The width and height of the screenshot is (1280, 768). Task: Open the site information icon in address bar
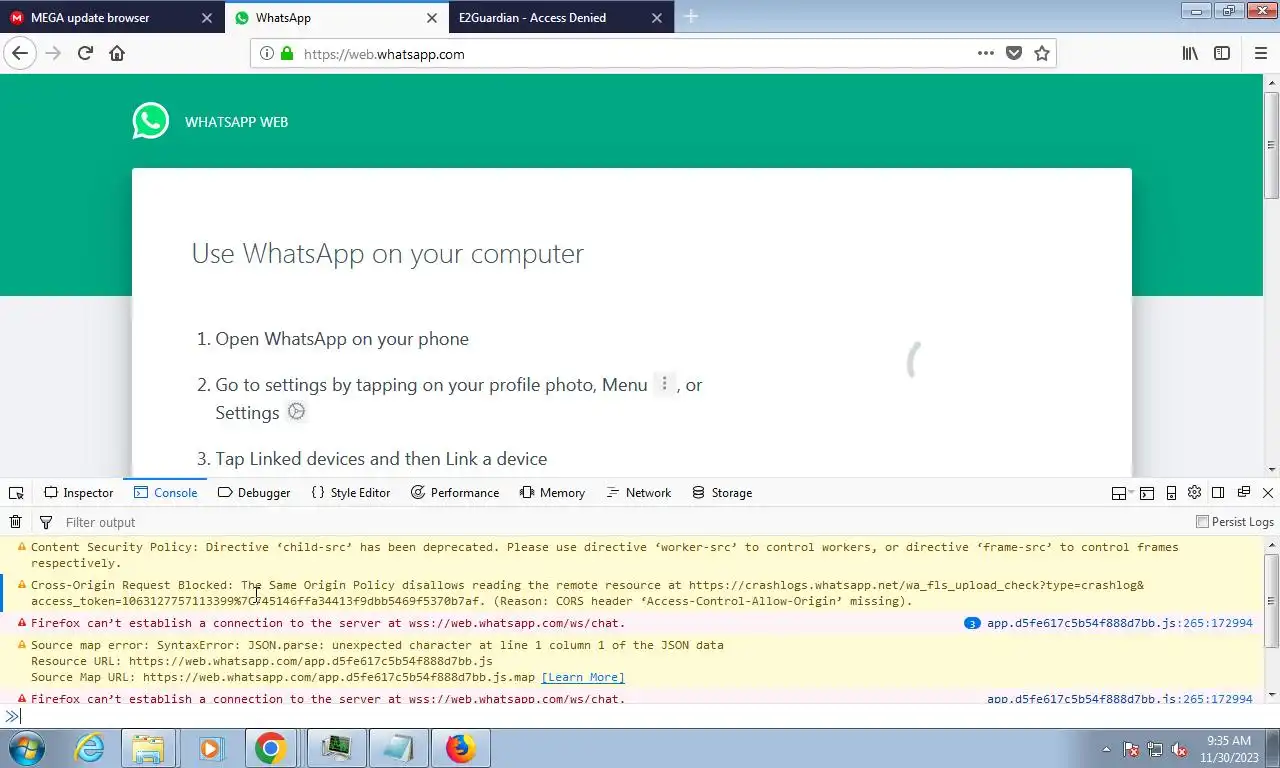[x=267, y=54]
